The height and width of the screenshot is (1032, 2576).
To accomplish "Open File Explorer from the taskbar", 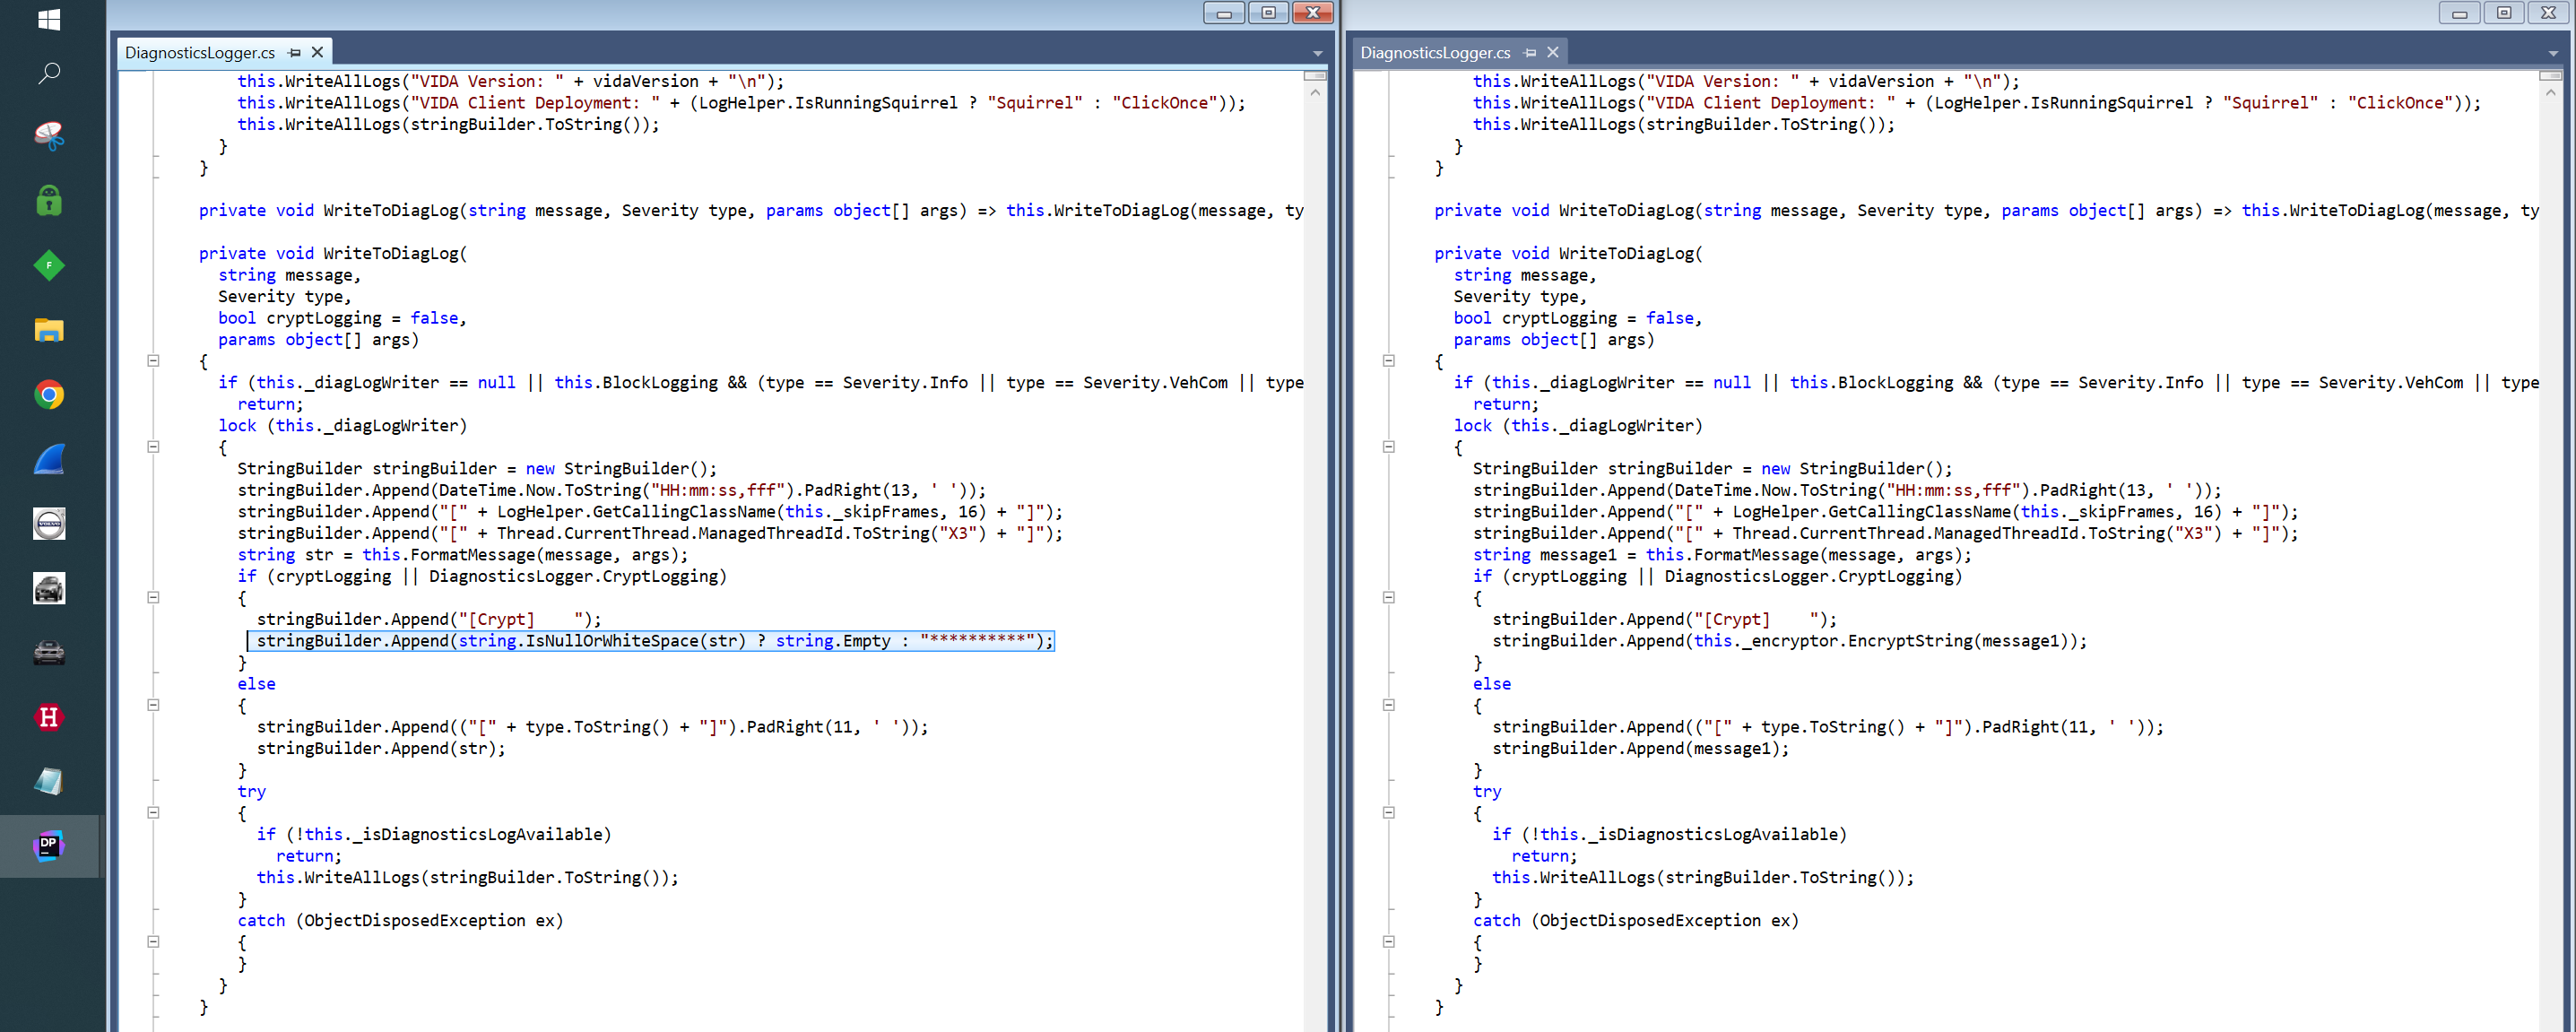I will (x=48, y=330).
